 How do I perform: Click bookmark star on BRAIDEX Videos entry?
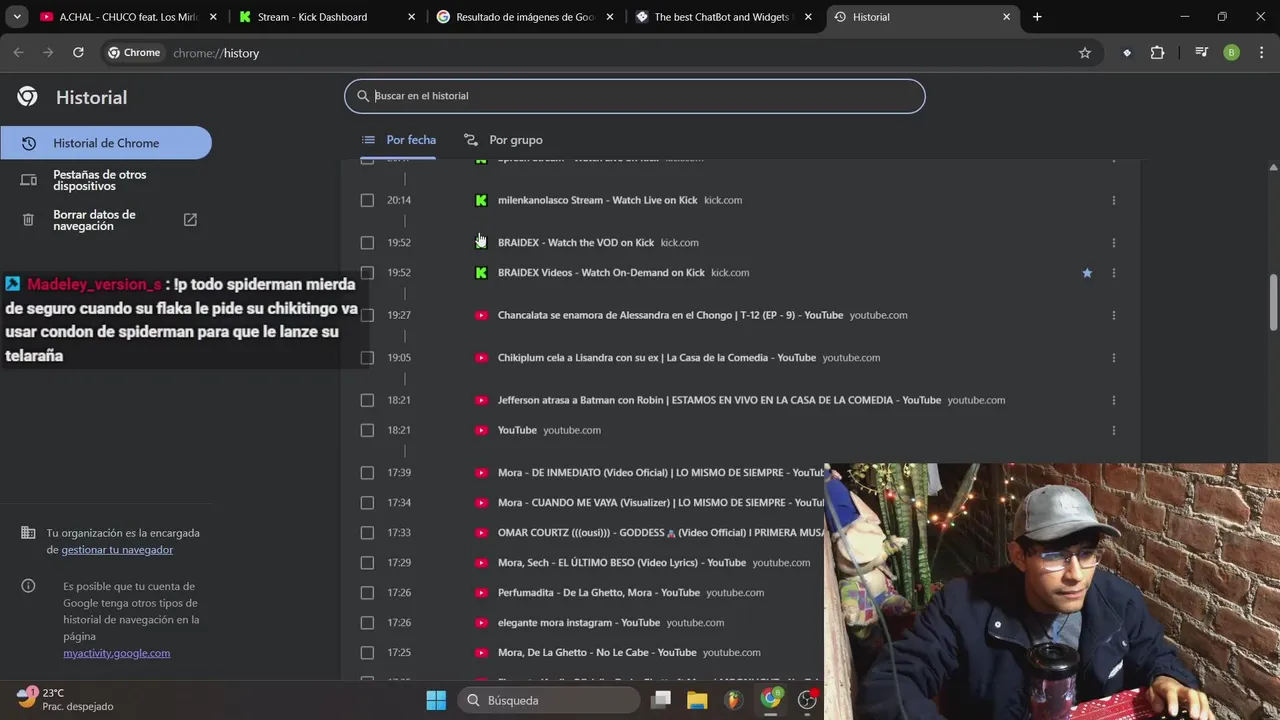pos(1087,272)
